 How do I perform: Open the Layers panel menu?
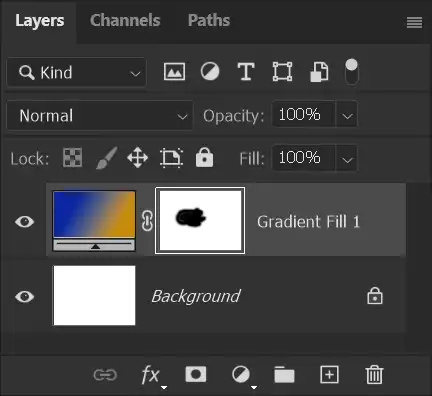click(x=414, y=23)
